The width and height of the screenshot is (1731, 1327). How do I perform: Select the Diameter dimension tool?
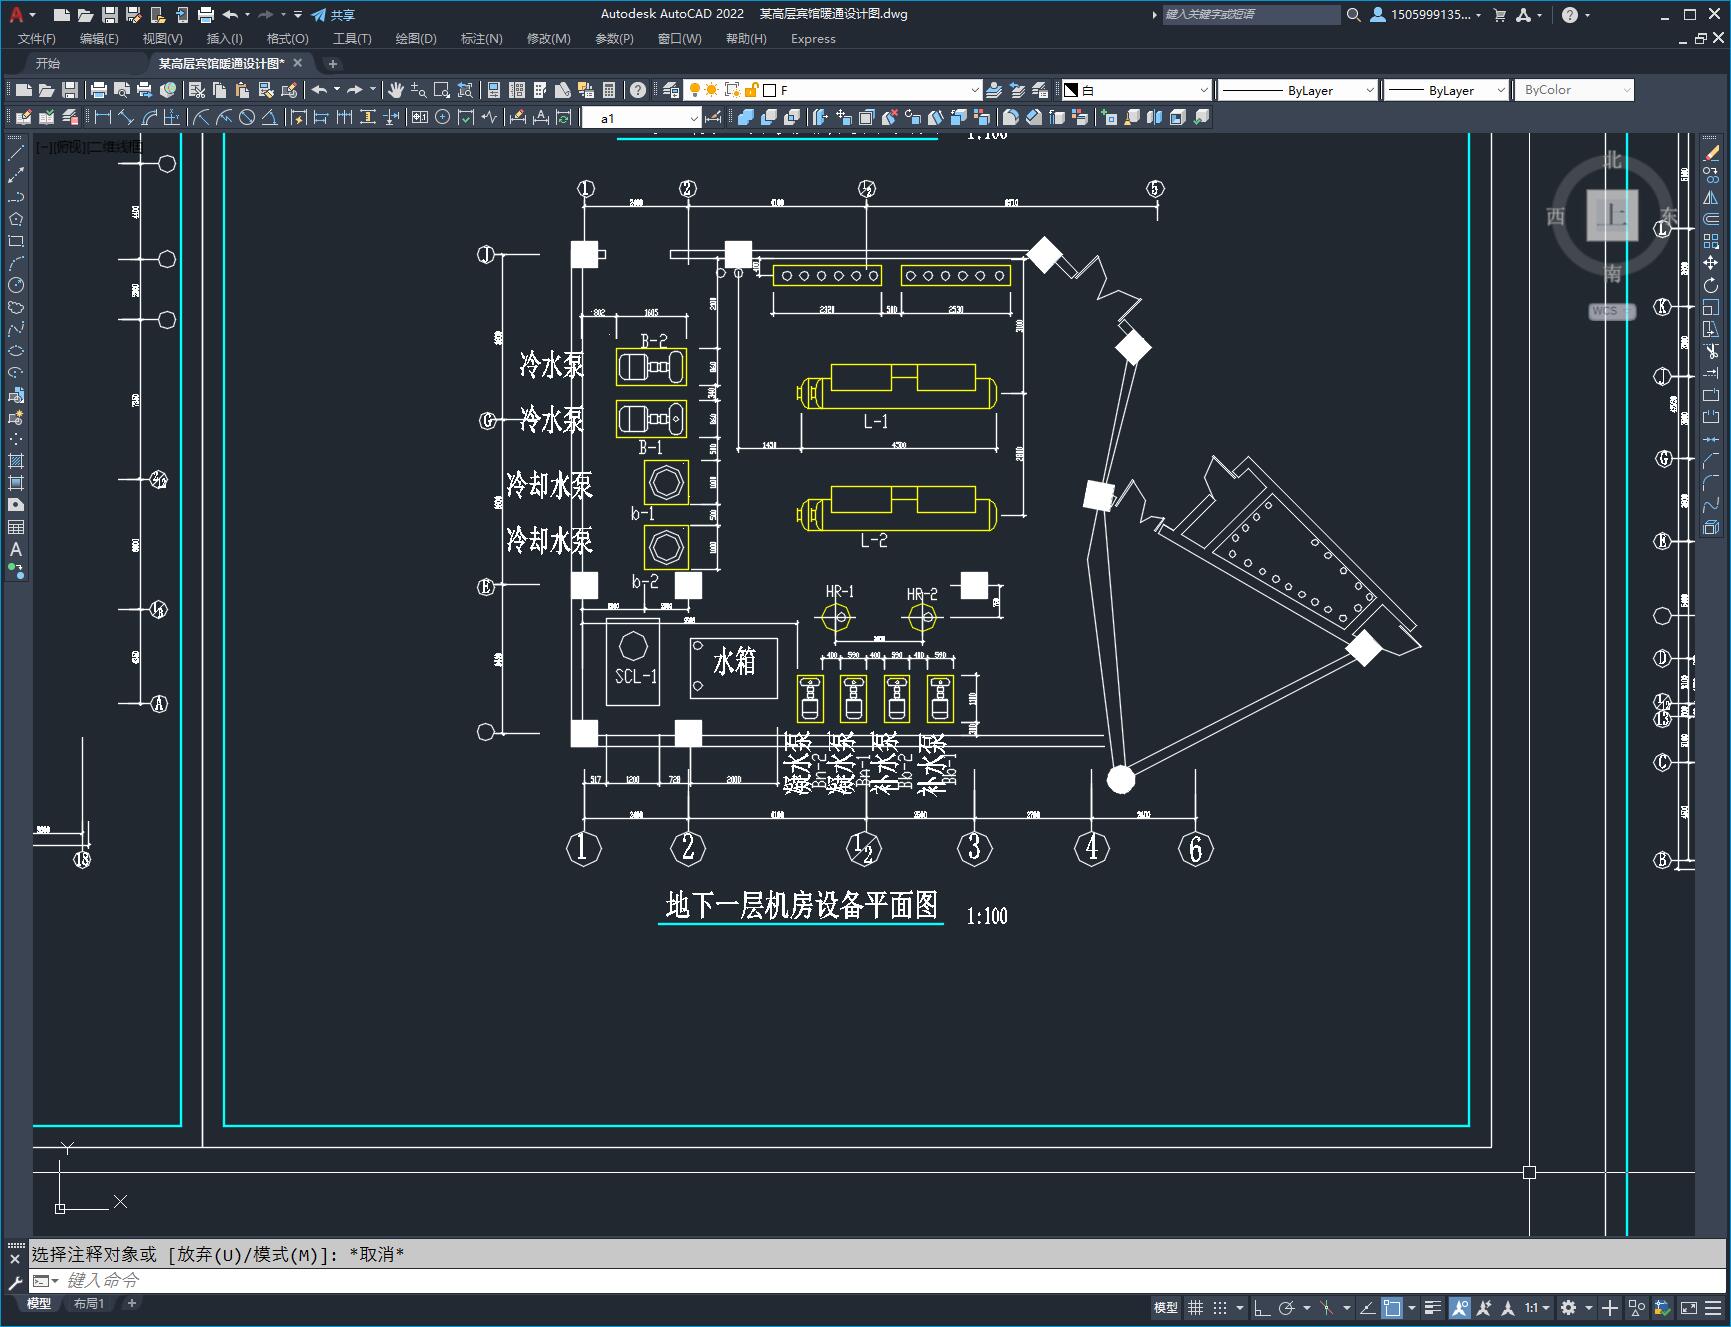[247, 117]
